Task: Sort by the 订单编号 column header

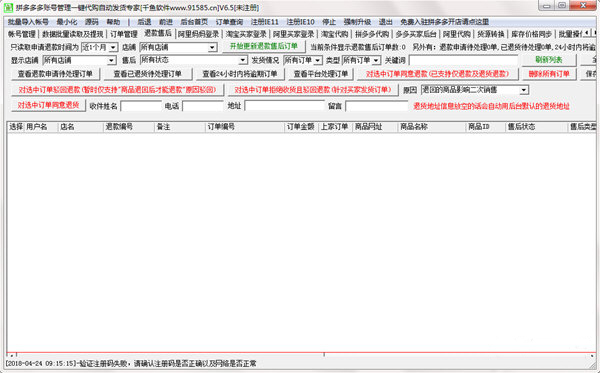Action: click(245, 127)
